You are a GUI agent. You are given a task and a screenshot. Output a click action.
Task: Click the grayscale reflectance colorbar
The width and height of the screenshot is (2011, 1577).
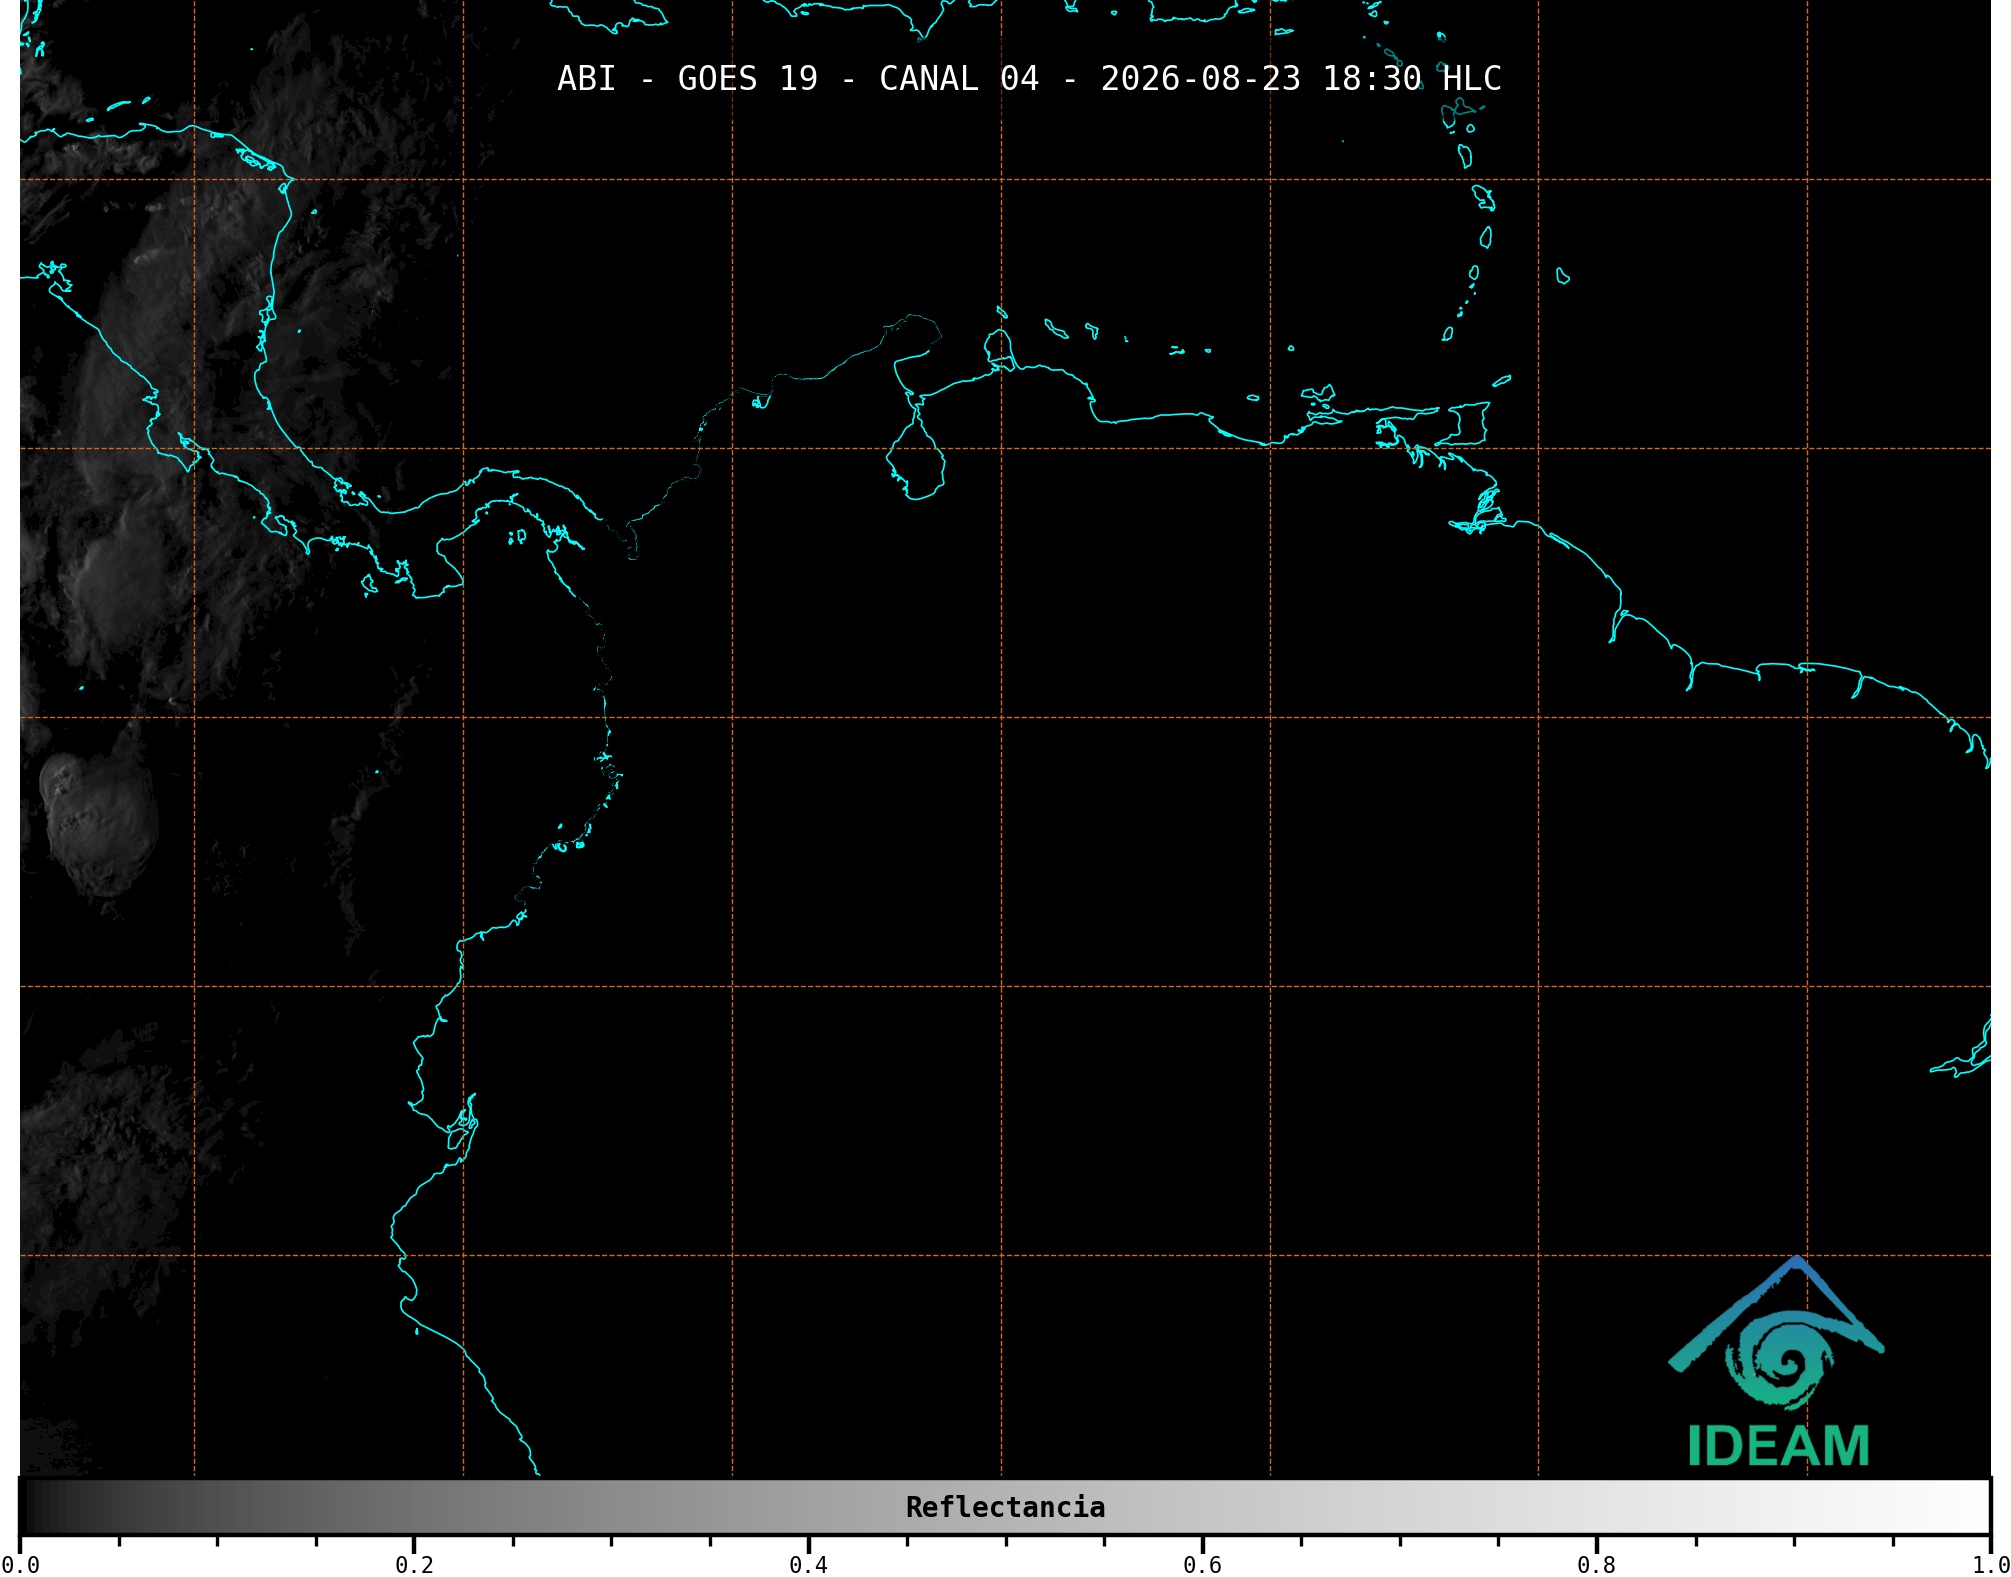click(x=1005, y=1507)
